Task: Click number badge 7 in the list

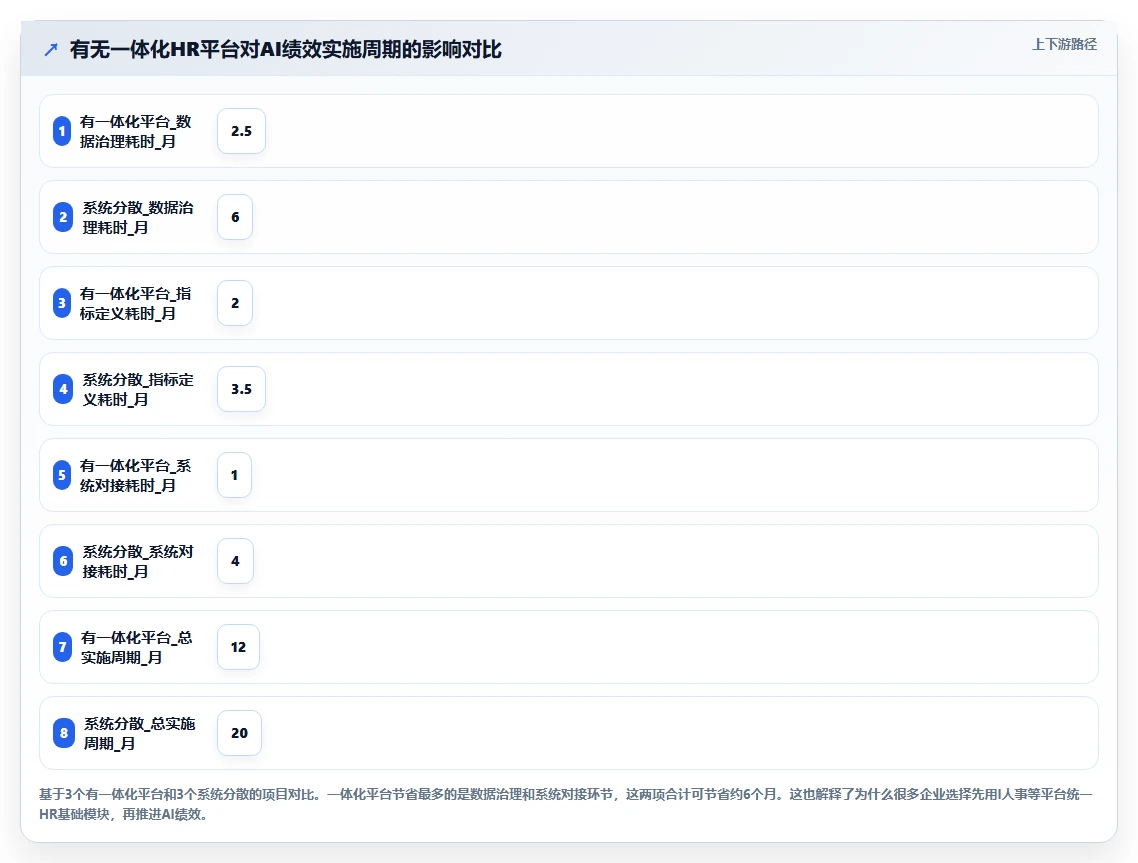Action: [x=62, y=647]
